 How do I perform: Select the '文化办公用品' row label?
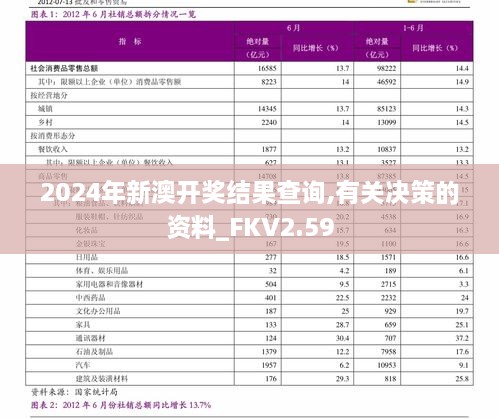click(x=98, y=311)
